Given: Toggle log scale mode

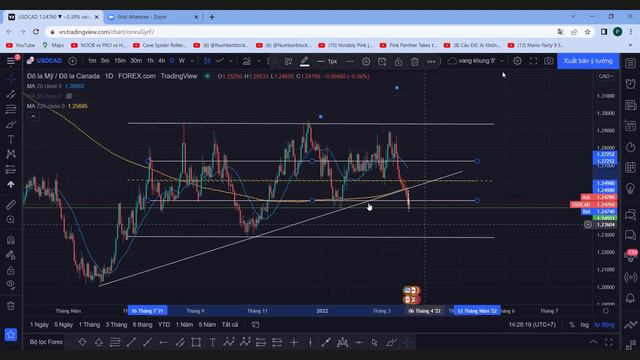Looking at the screenshot, I should pyautogui.click(x=584, y=325).
